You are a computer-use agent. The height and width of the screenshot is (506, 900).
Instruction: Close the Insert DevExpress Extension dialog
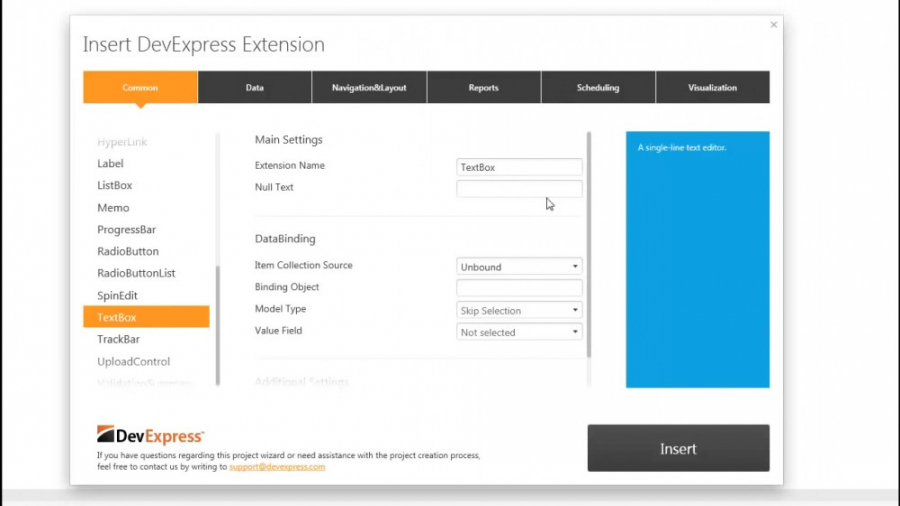pos(774,25)
